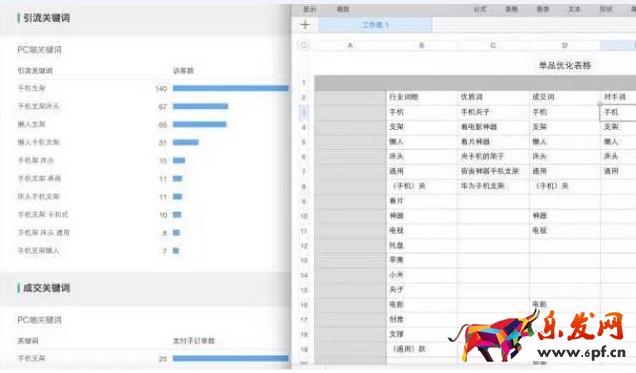Select the 电视 cell in 成交词 column
The width and height of the screenshot is (636, 373).
point(565,231)
